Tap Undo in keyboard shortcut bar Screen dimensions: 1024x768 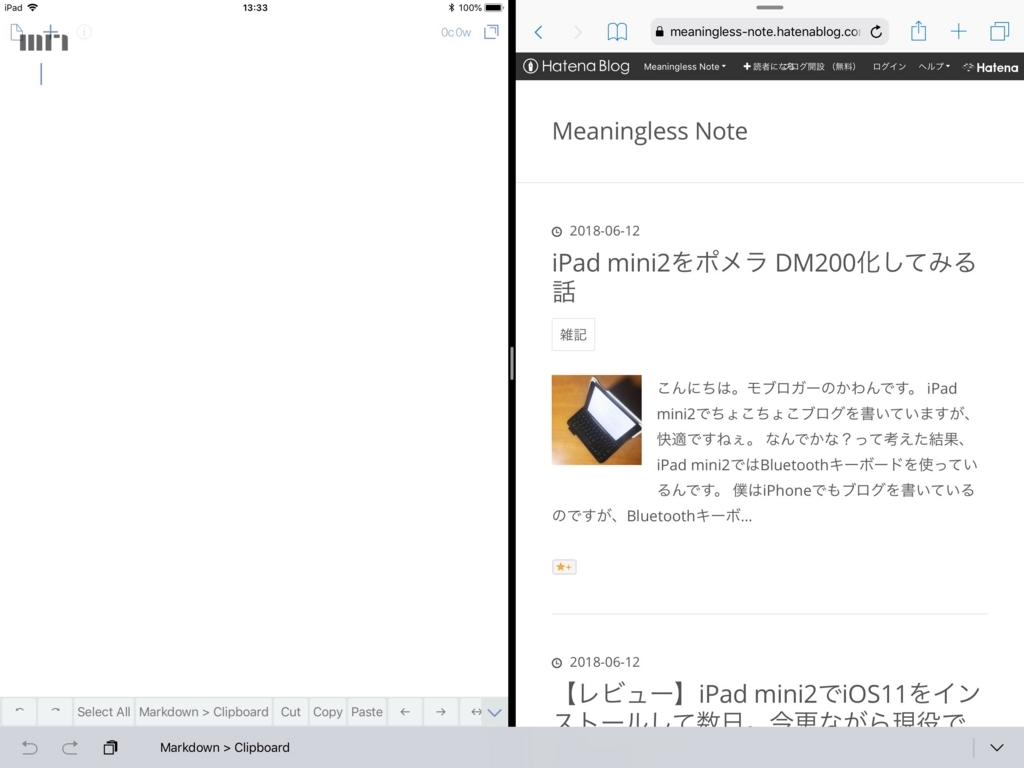pos(29,748)
